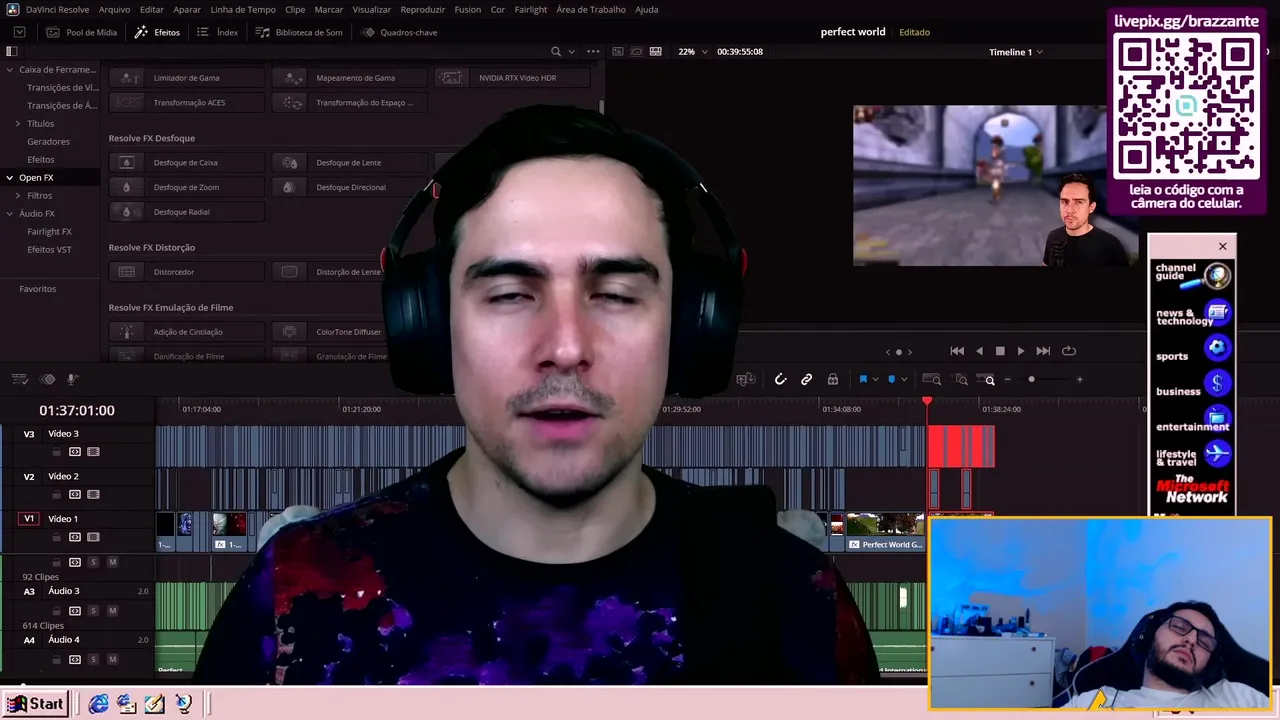Select Desfoque Radial effect
The width and height of the screenshot is (1280, 720).
[x=187, y=212]
